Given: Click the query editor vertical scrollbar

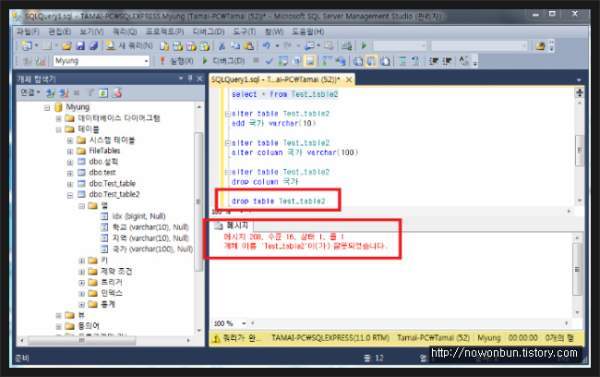Looking at the screenshot, I should click(579, 150).
